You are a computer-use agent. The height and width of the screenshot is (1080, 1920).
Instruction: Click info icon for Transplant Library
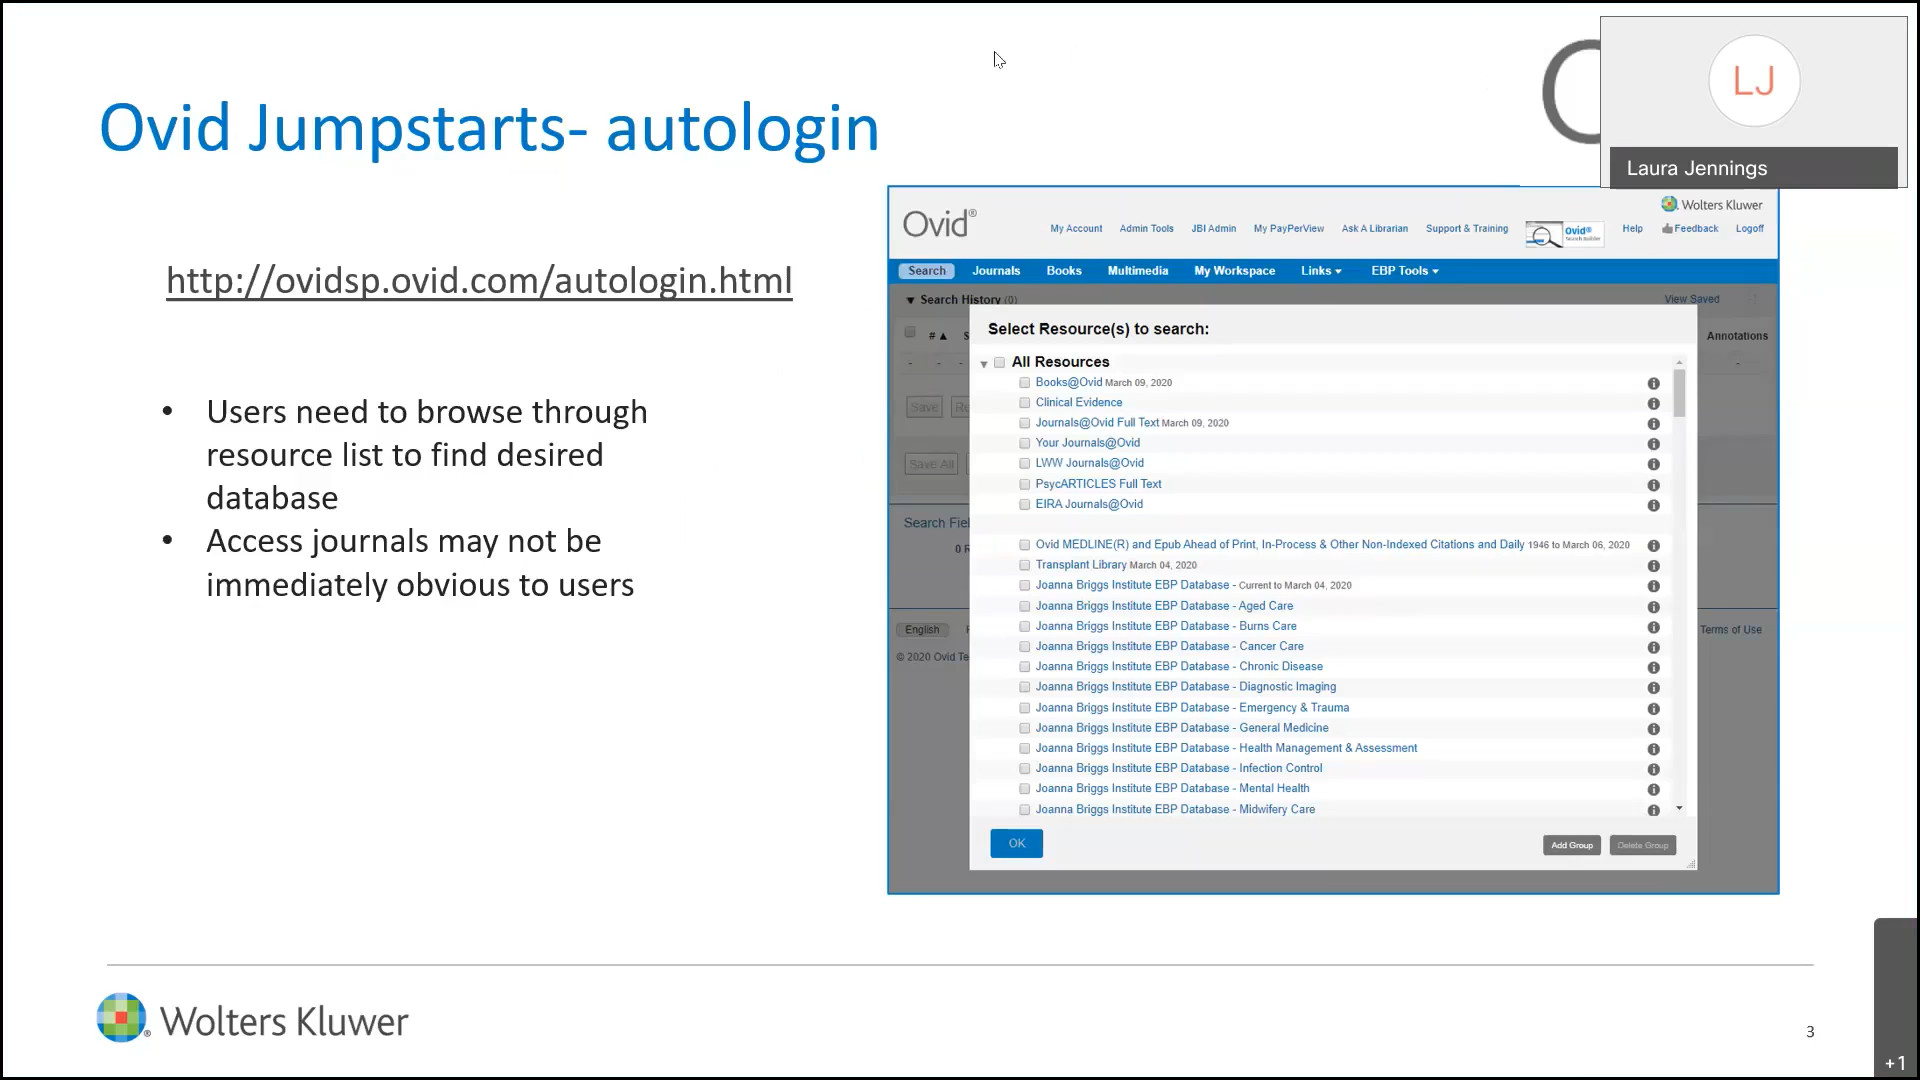pyautogui.click(x=1653, y=566)
